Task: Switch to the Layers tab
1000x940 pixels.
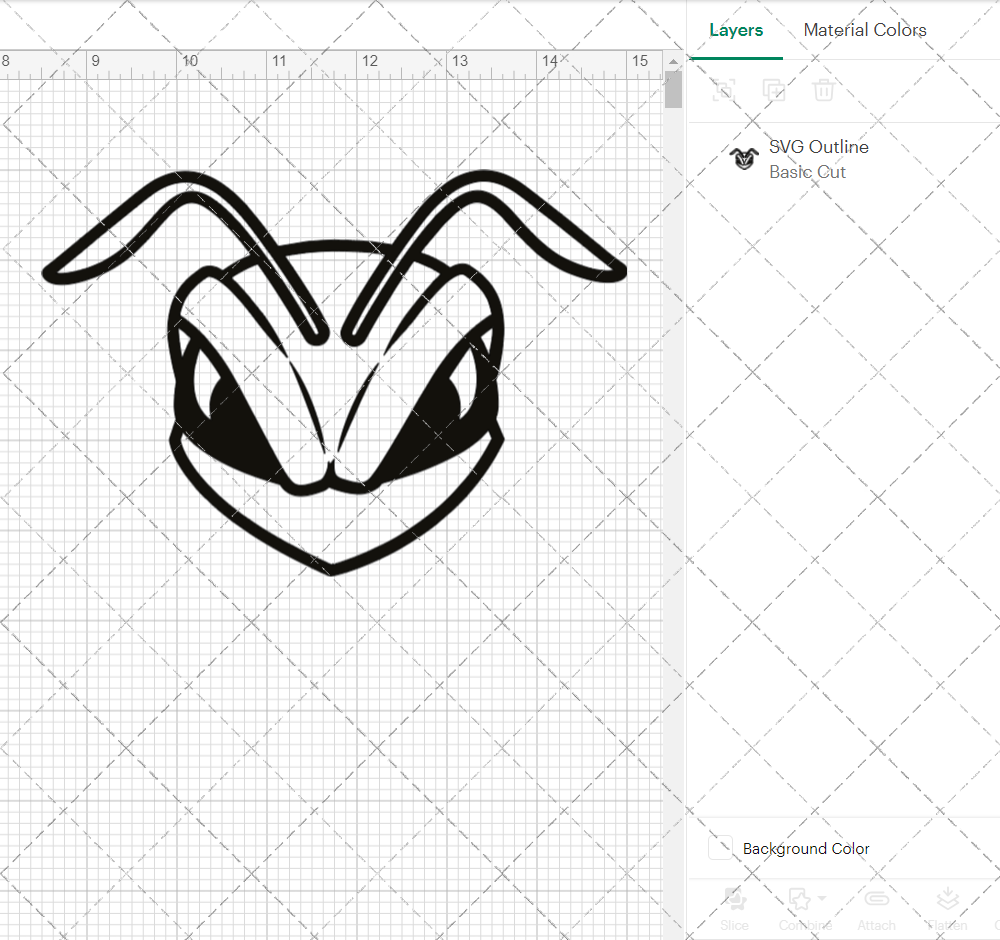Action: pos(736,30)
